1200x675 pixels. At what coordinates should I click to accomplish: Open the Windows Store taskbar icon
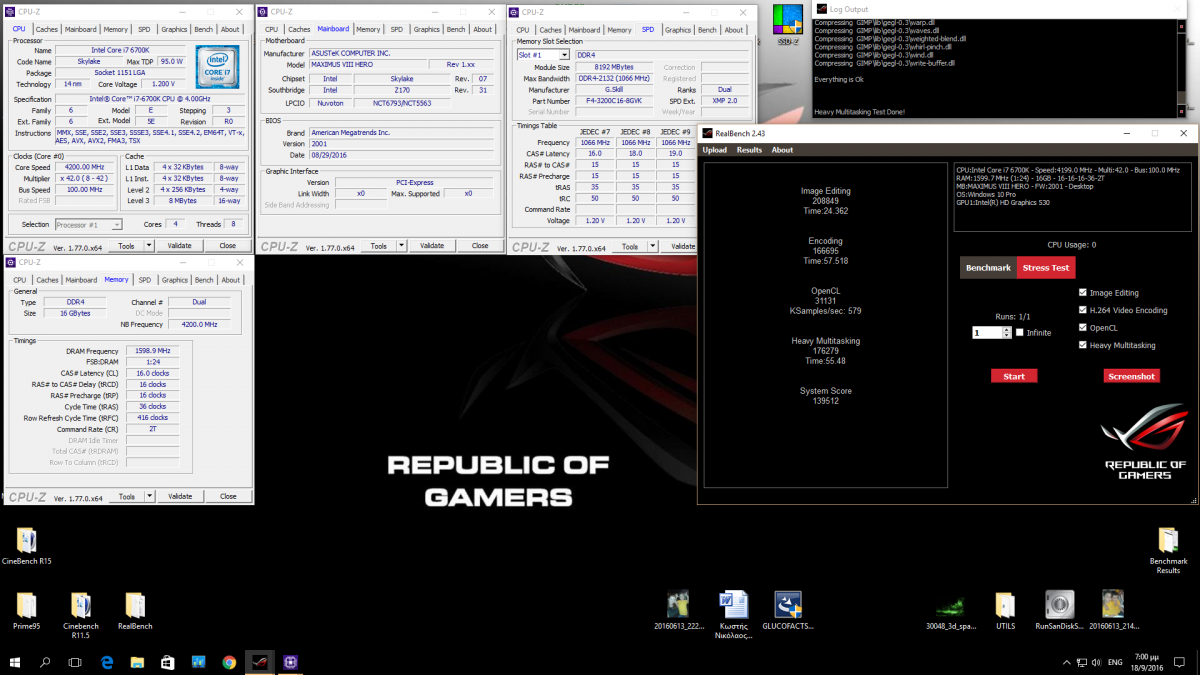[168, 662]
